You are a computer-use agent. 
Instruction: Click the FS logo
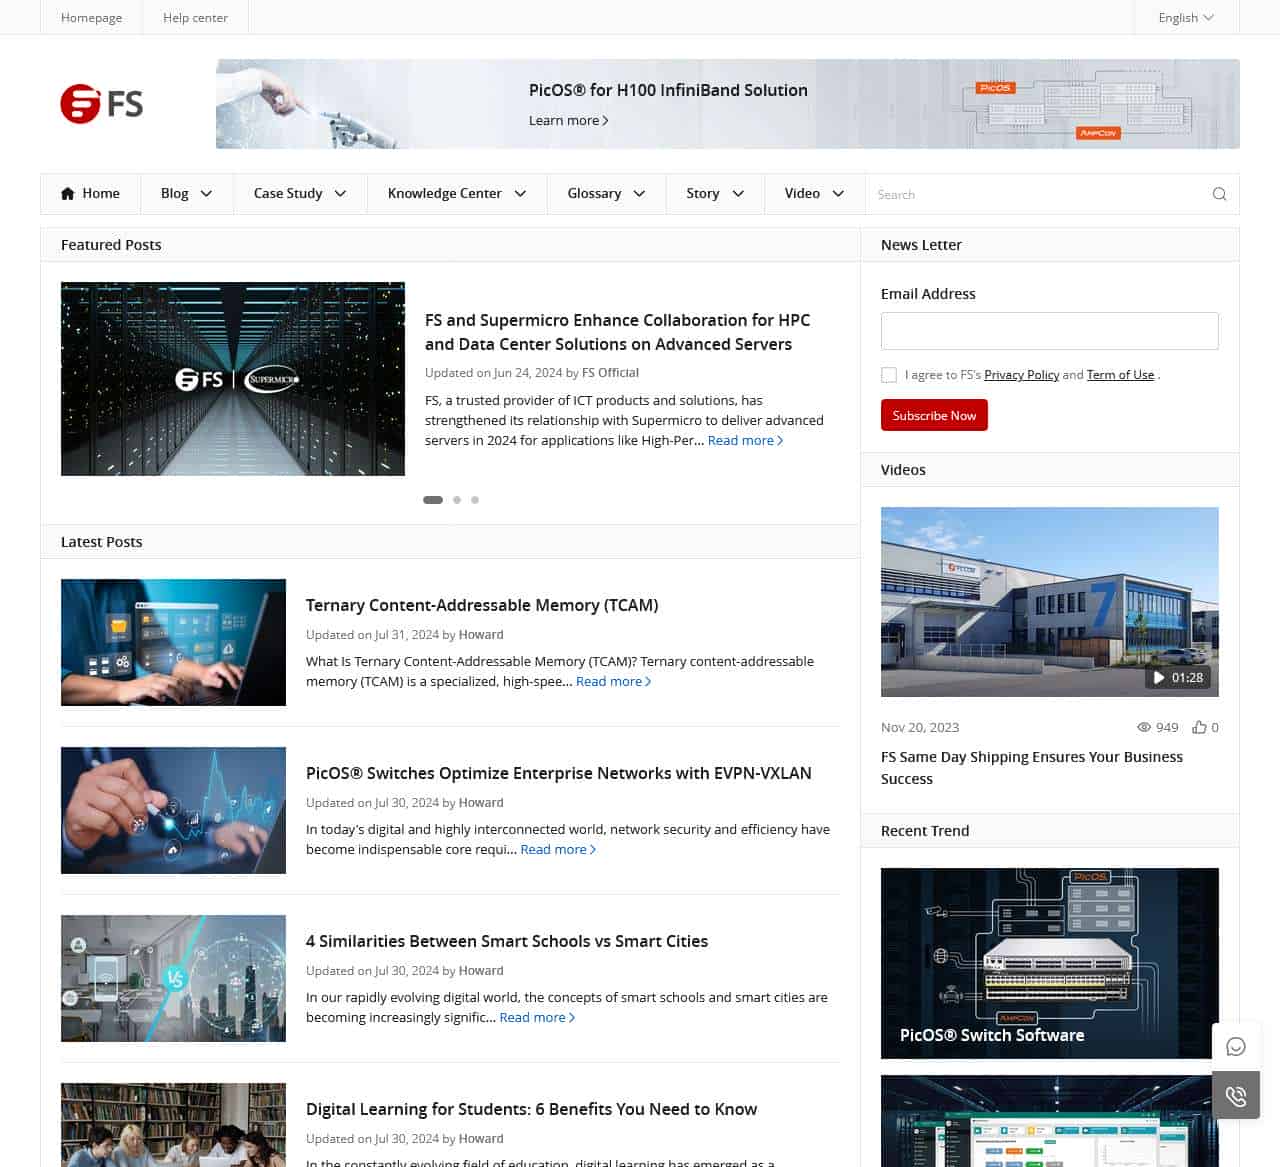click(x=102, y=104)
